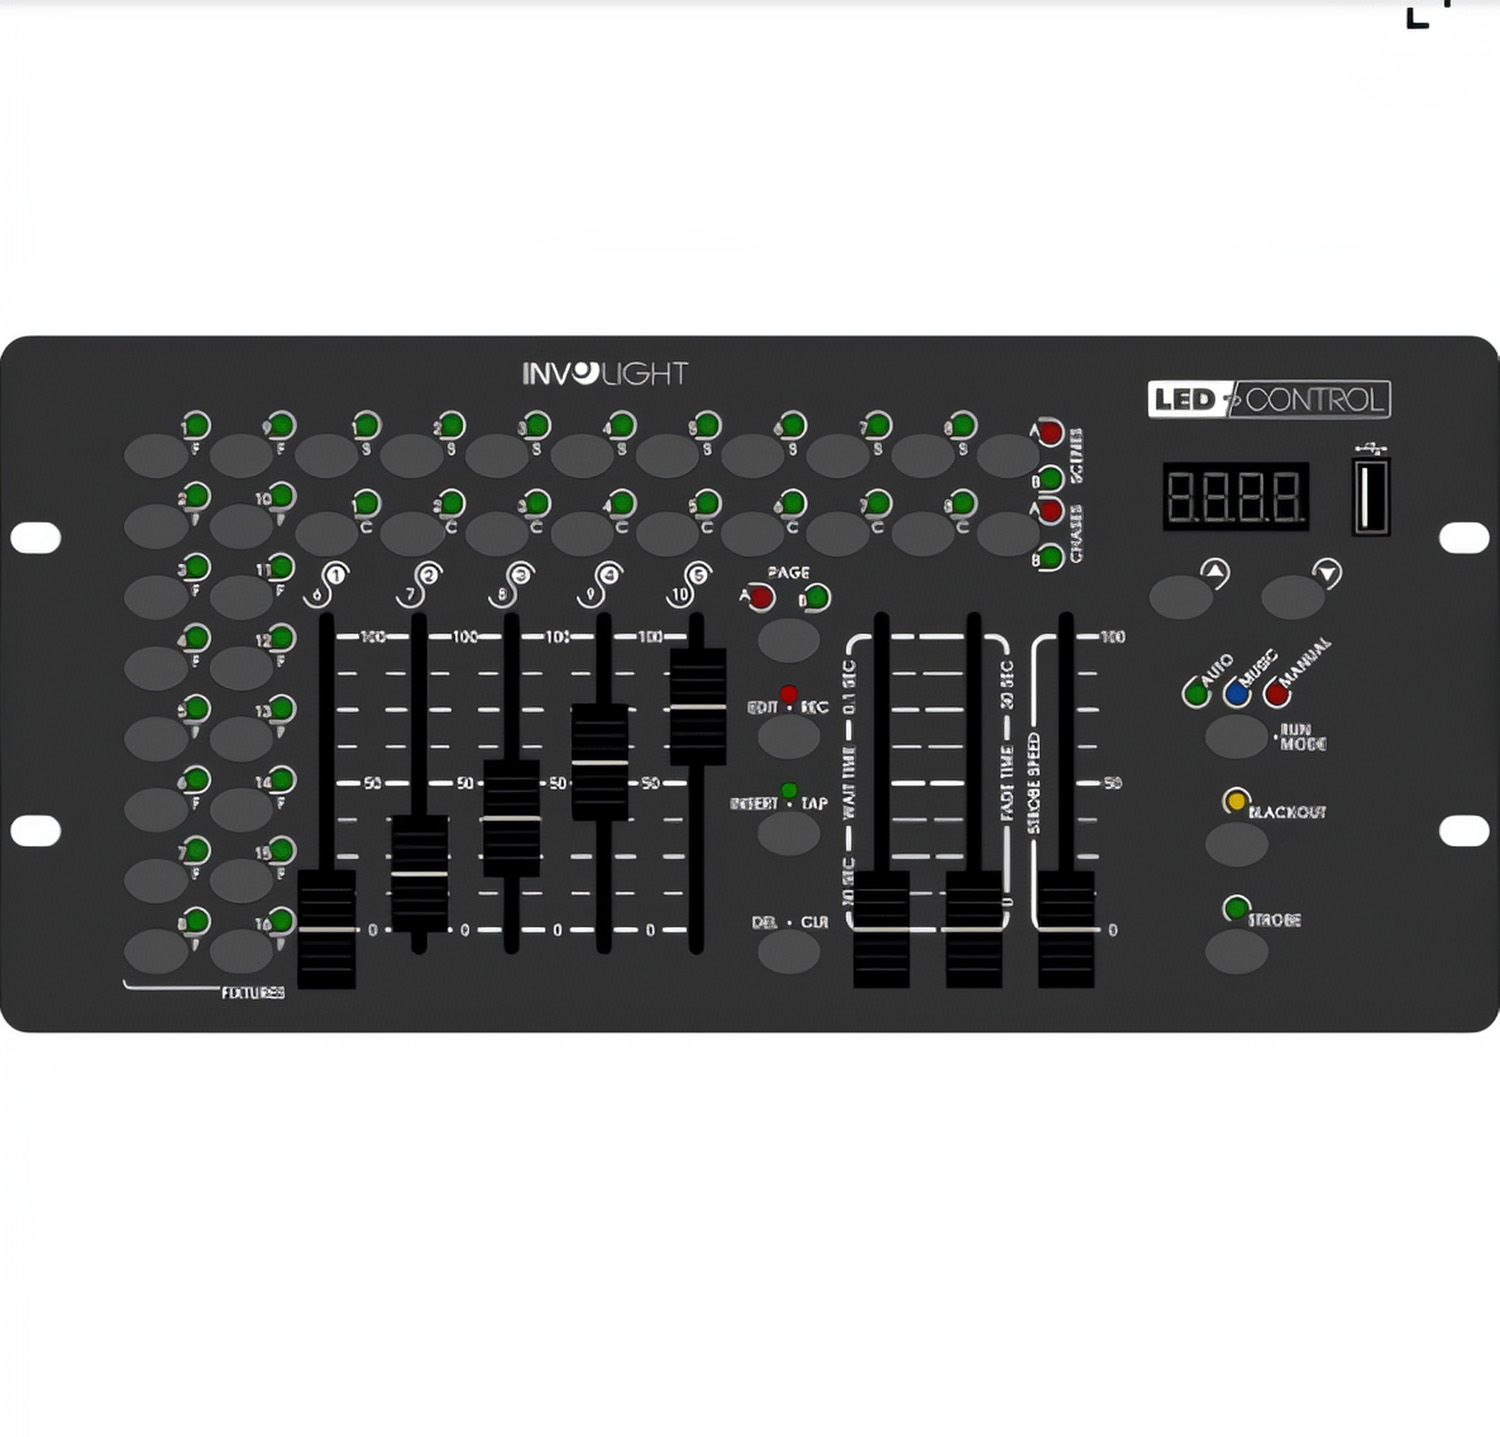Click the USB port slot
The image size is (1500, 1437).
1371,497
